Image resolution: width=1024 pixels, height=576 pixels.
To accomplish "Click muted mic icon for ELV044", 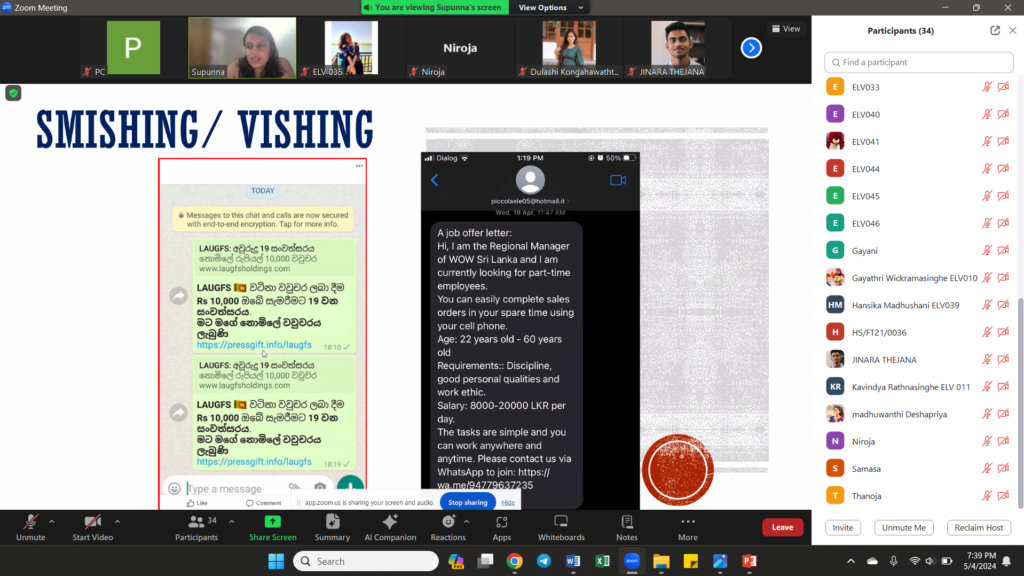I will [x=986, y=168].
